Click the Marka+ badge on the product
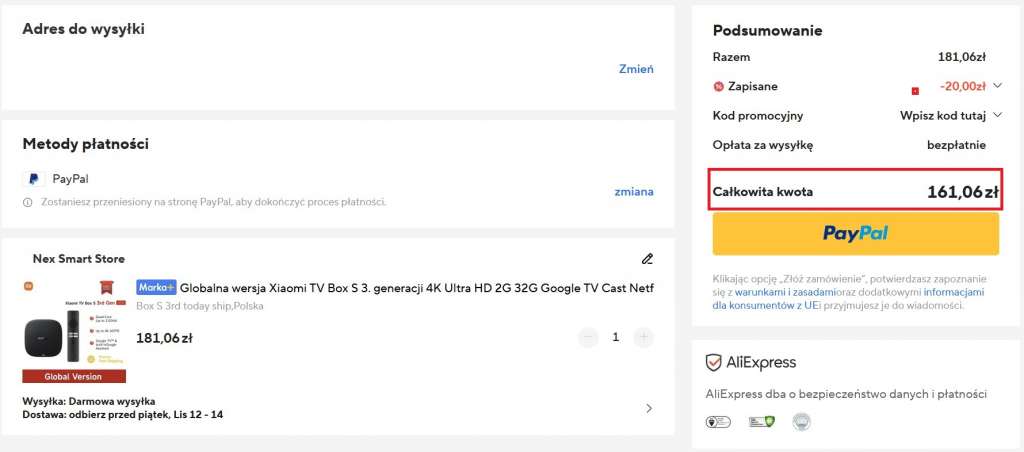The height and width of the screenshot is (452, 1024). 156,287
